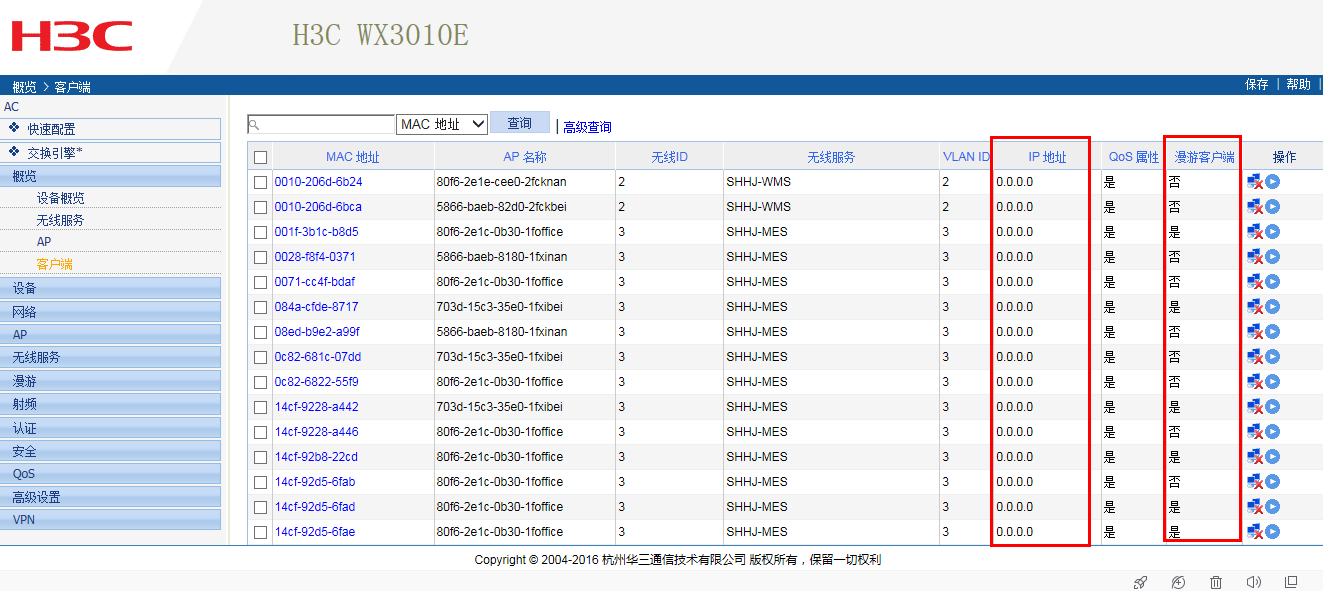This screenshot has height=591, width=1323.
Task: Check the box for 0010-206d-6b24
Action: click(261, 182)
